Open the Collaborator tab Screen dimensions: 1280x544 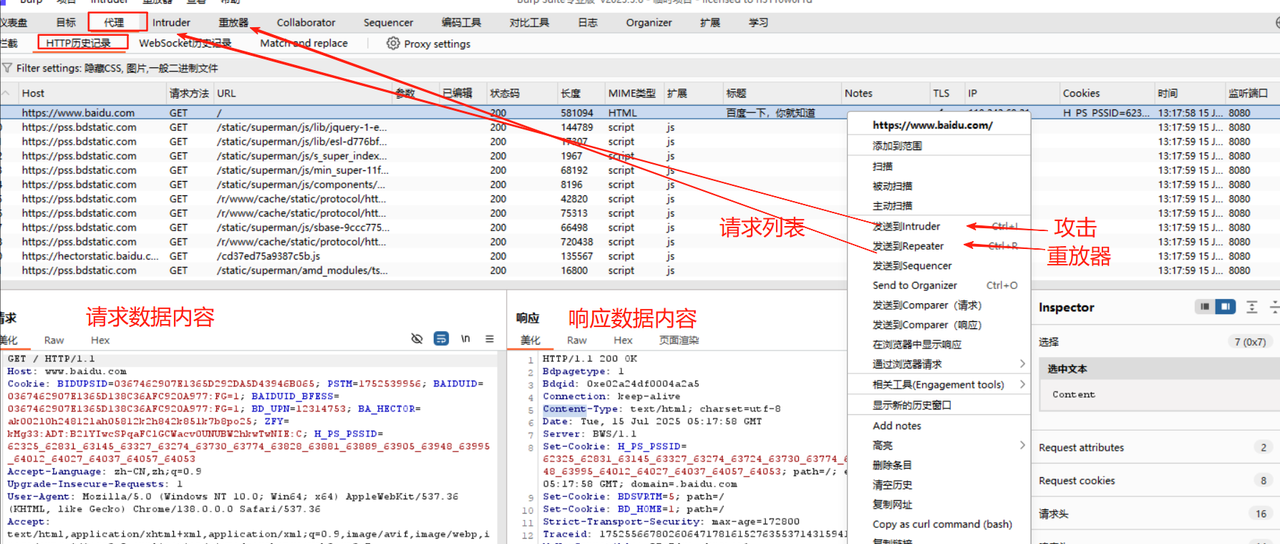pos(306,22)
